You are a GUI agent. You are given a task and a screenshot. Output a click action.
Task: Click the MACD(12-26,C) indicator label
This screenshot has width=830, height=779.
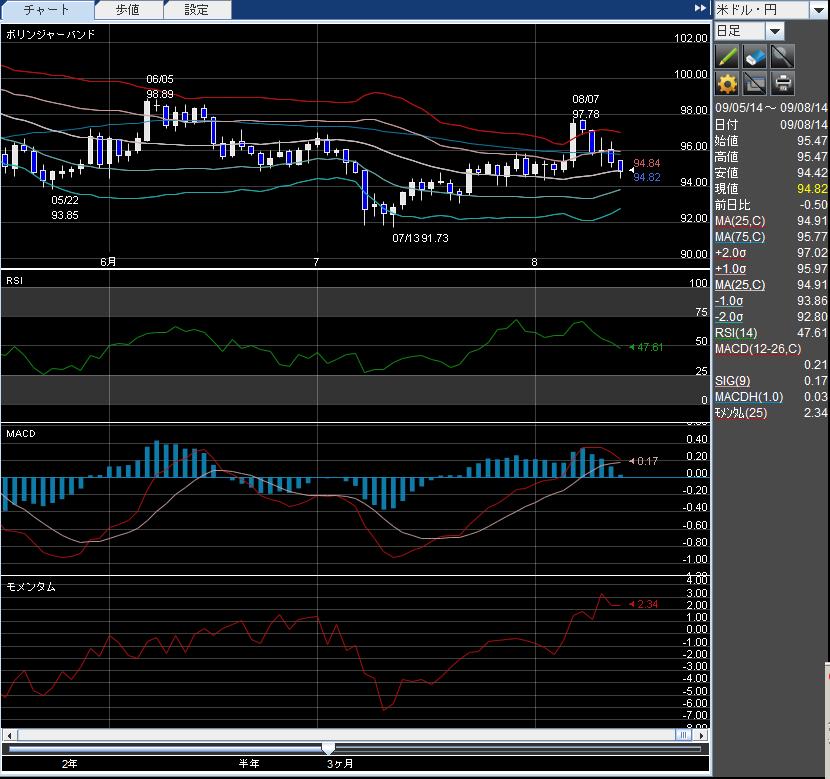758,348
